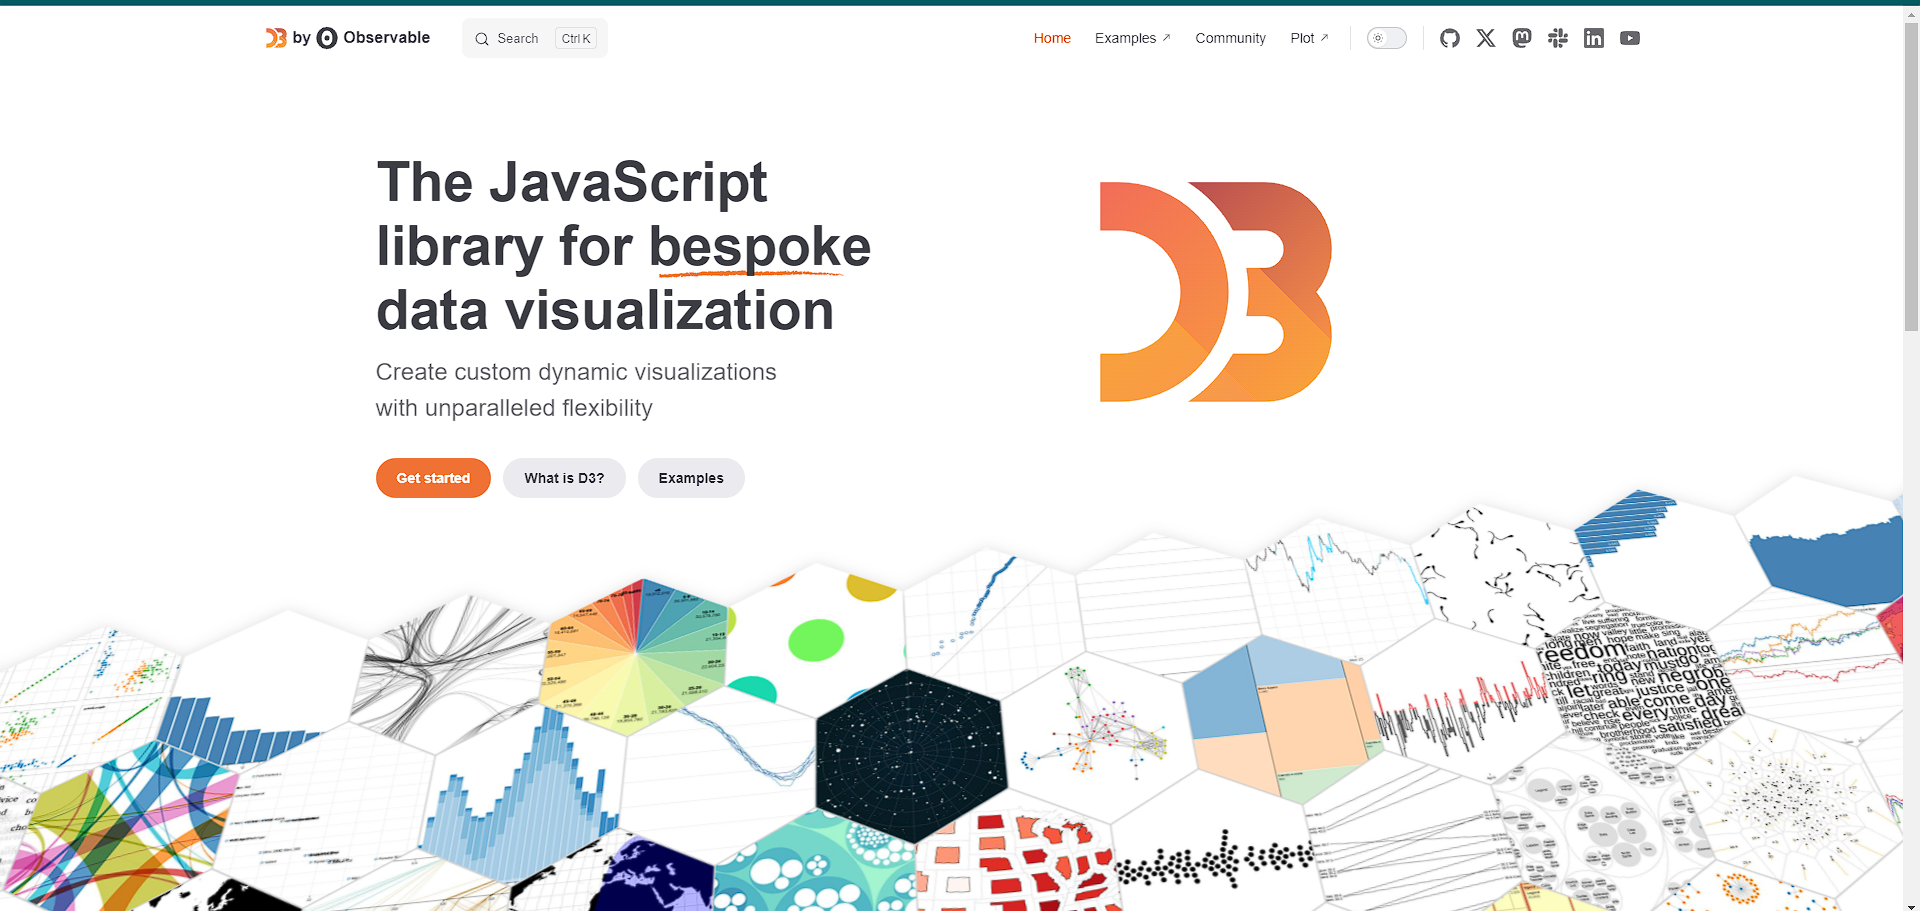The height and width of the screenshot is (911, 1920).
Task: Click the large D3 hero logo
Action: point(1215,292)
